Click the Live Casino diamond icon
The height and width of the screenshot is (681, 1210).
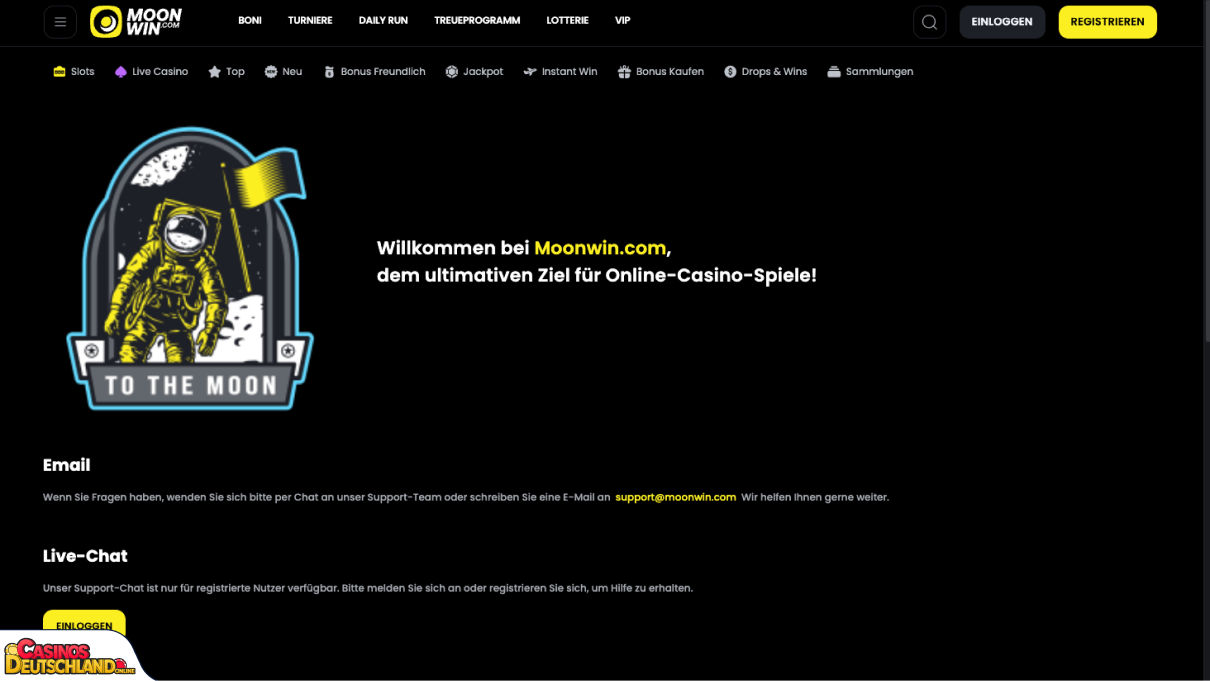pos(121,72)
